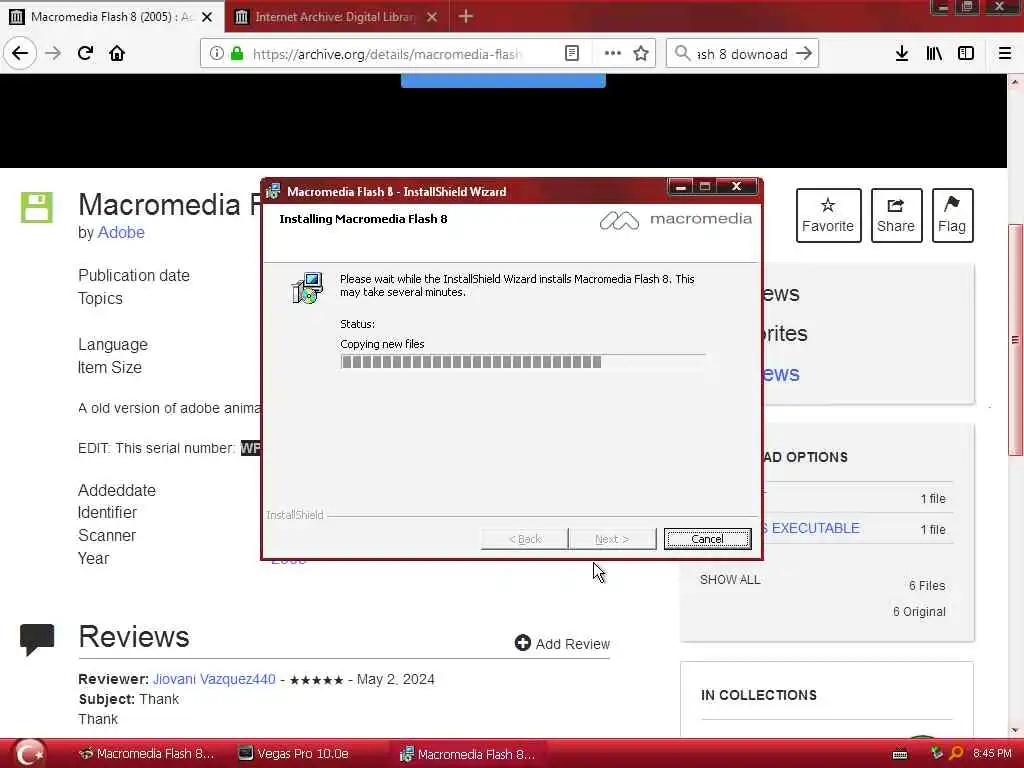Submit the search with the arrow button

[x=805, y=54]
